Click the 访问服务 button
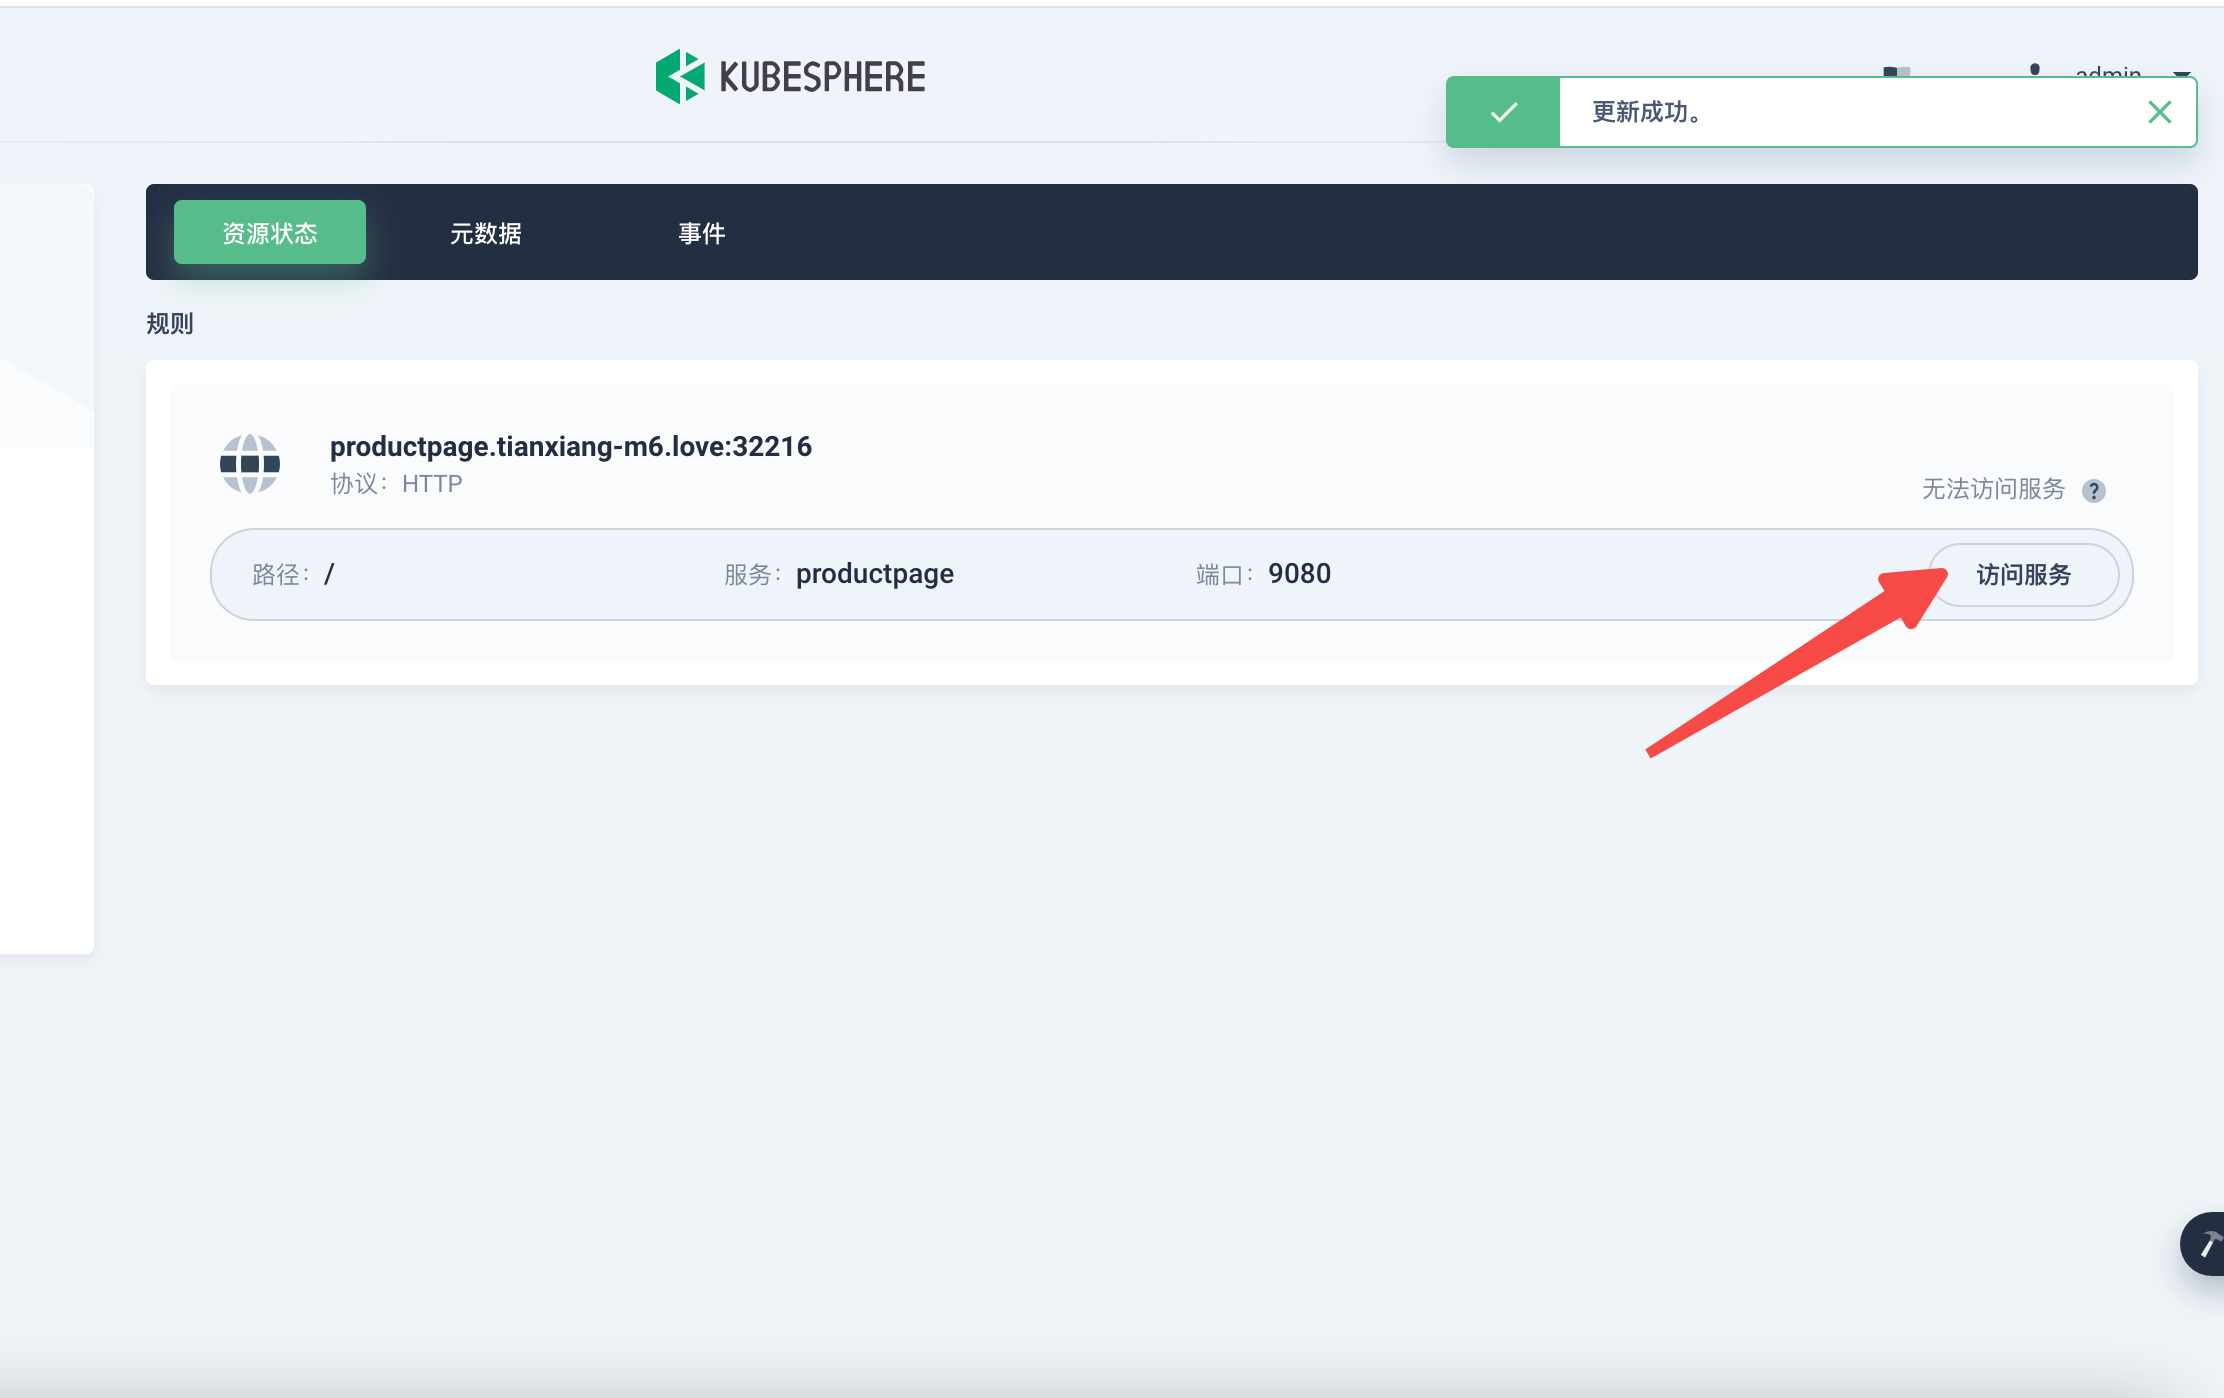The width and height of the screenshot is (2224, 1398). (x=2023, y=575)
